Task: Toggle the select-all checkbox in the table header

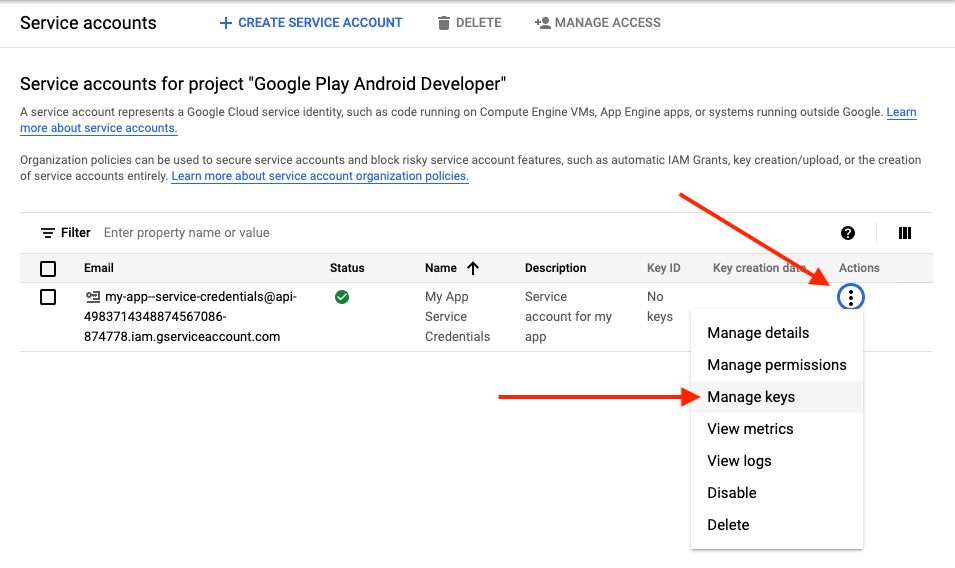Action: point(48,268)
